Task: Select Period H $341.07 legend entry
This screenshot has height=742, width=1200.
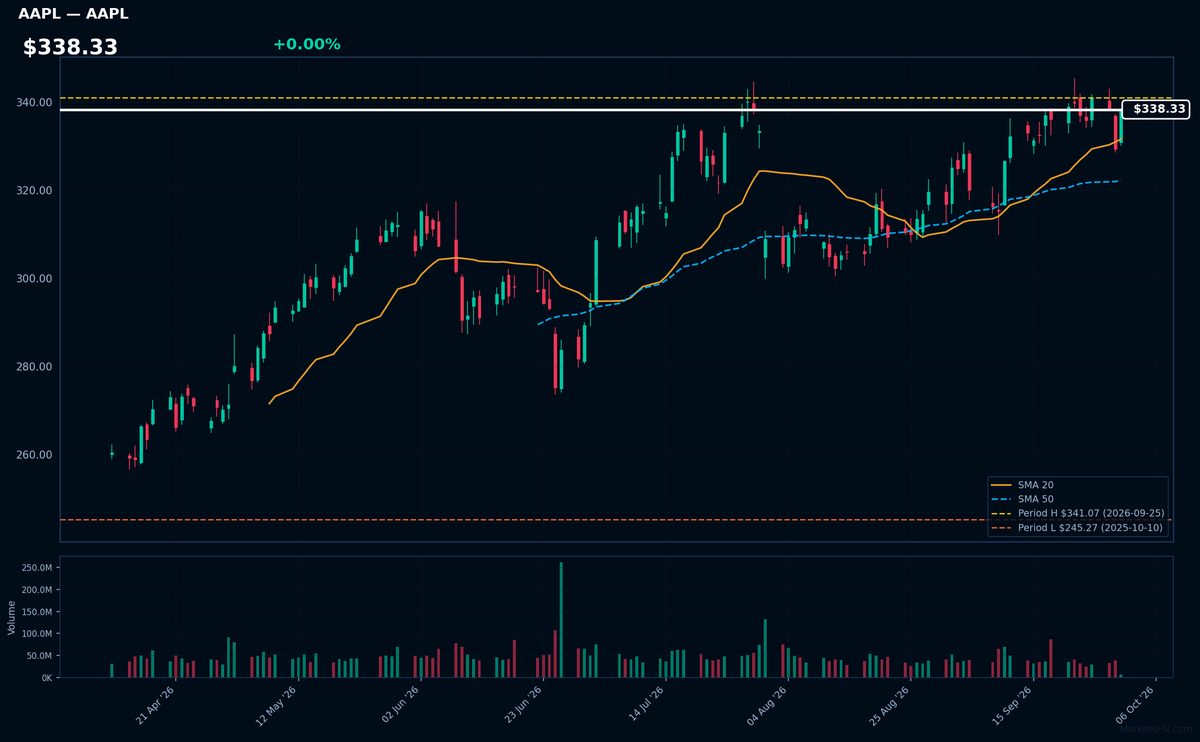Action: click(1078, 513)
